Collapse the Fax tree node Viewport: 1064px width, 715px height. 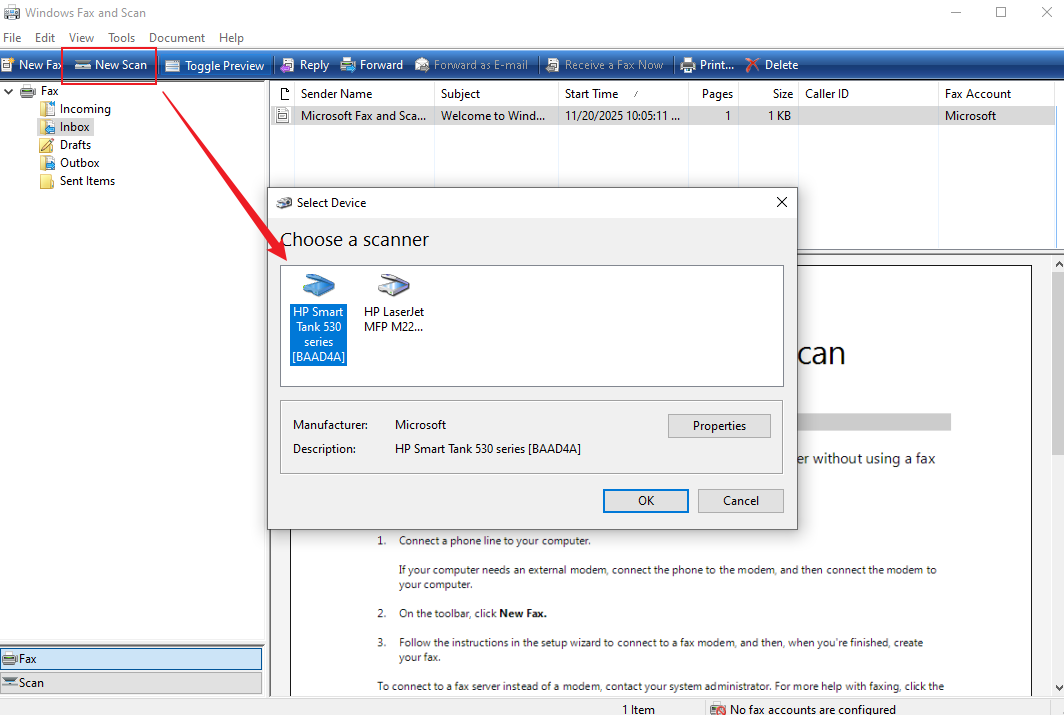tap(8, 90)
